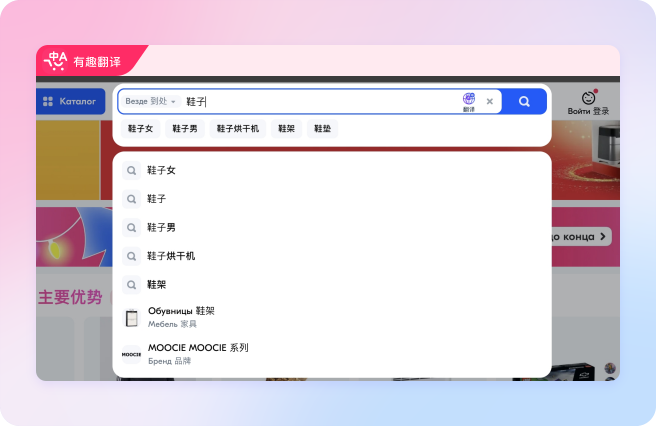The height and width of the screenshot is (426, 656).
Task: Click the Мебель 家具 subtitle text
Action: [172, 324]
